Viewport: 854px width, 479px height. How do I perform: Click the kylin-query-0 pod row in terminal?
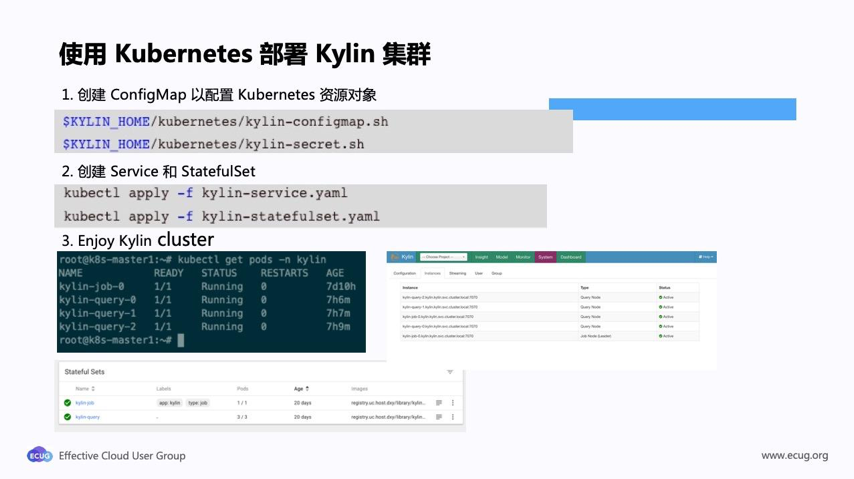(x=205, y=300)
